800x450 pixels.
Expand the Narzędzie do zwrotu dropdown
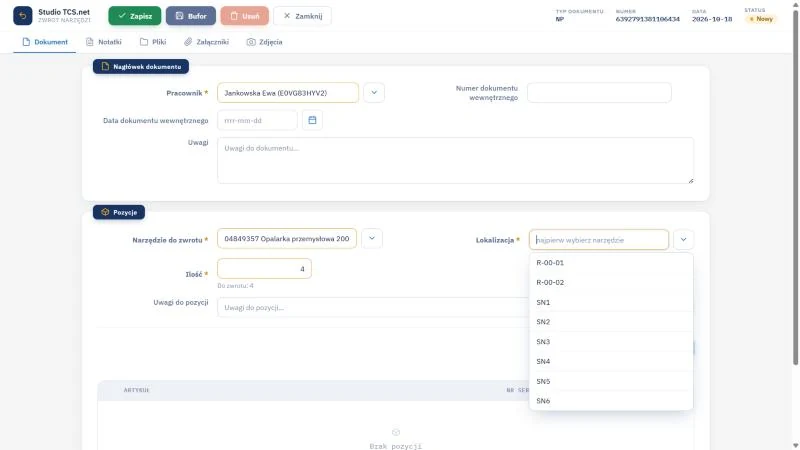[372, 239]
